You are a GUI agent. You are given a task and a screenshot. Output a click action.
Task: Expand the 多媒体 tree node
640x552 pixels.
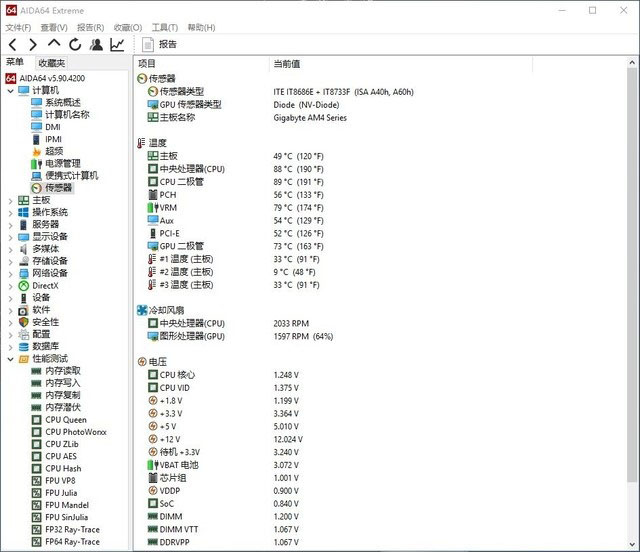point(11,249)
